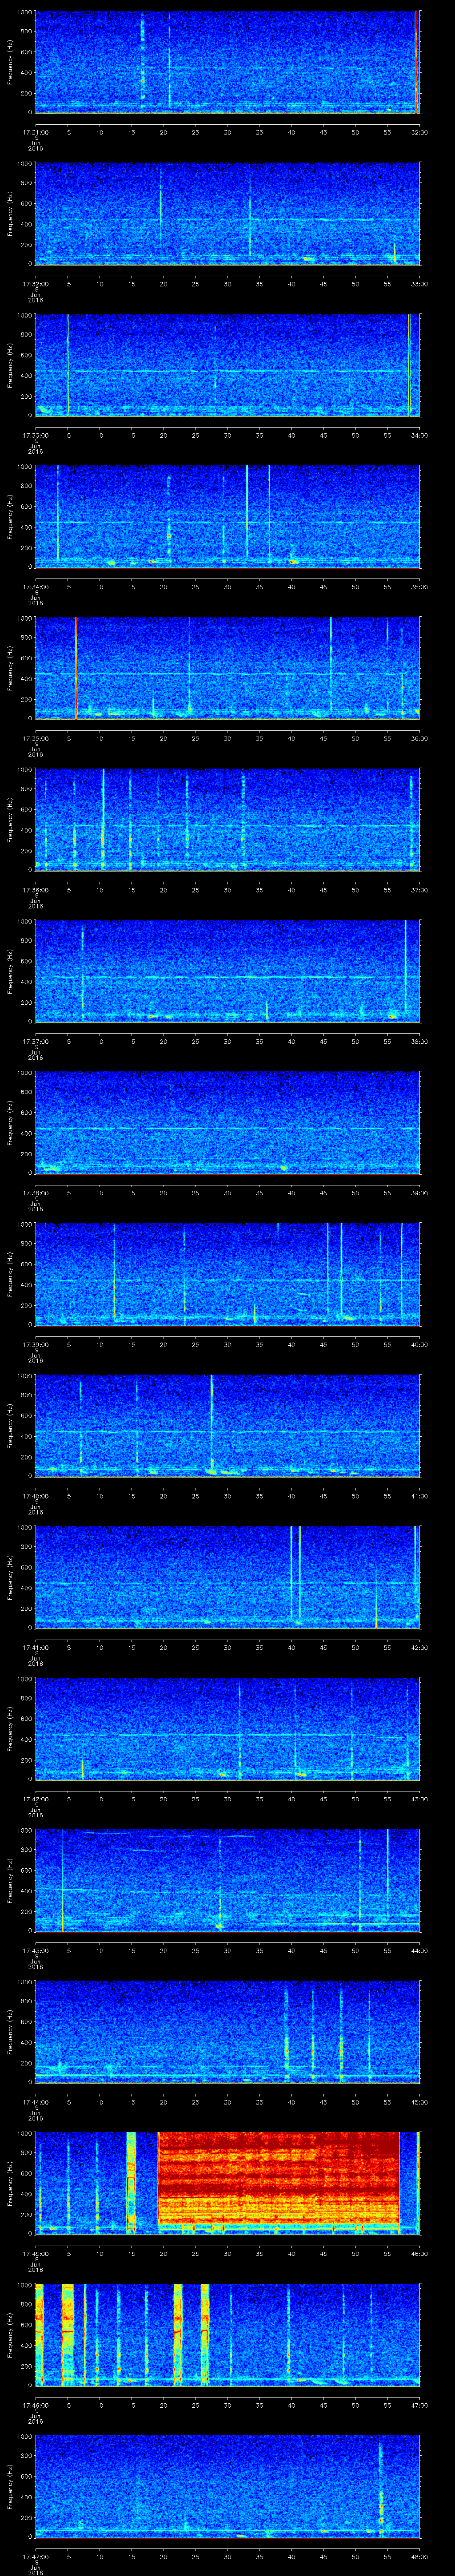Select the spectrogram panel starting at 17:32:00
The image size is (455, 2576).
tap(227, 214)
